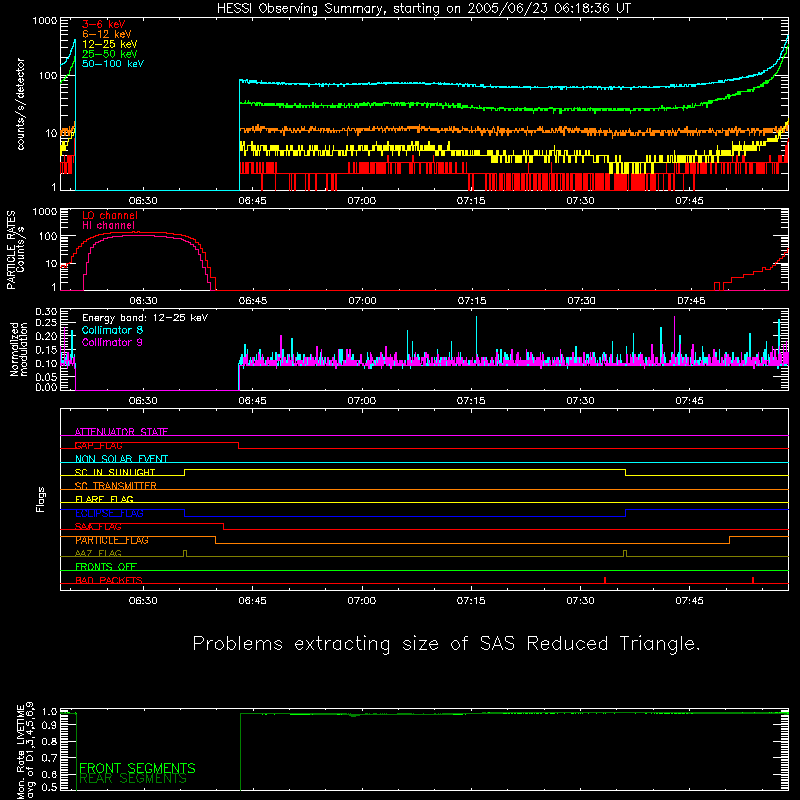Click the 'Problems extracting size of SAS Reduced Triangle' message
The height and width of the screenshot is (800, 800).
(x=446, y=644)
